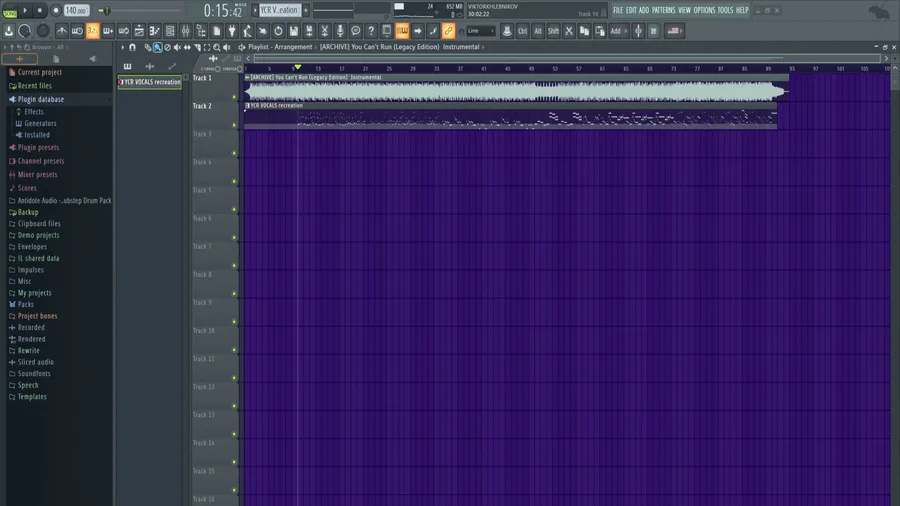Open the FILE menu

pos(618,10)
